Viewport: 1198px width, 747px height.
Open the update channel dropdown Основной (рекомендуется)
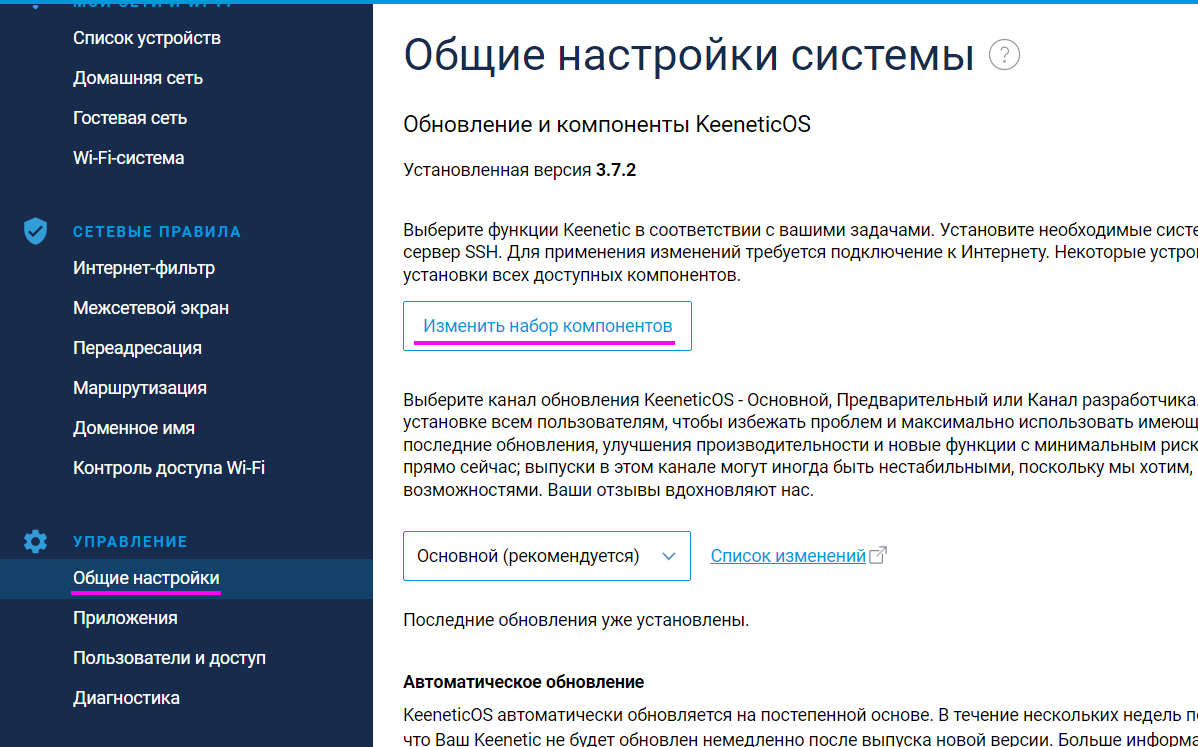(547, 556)
